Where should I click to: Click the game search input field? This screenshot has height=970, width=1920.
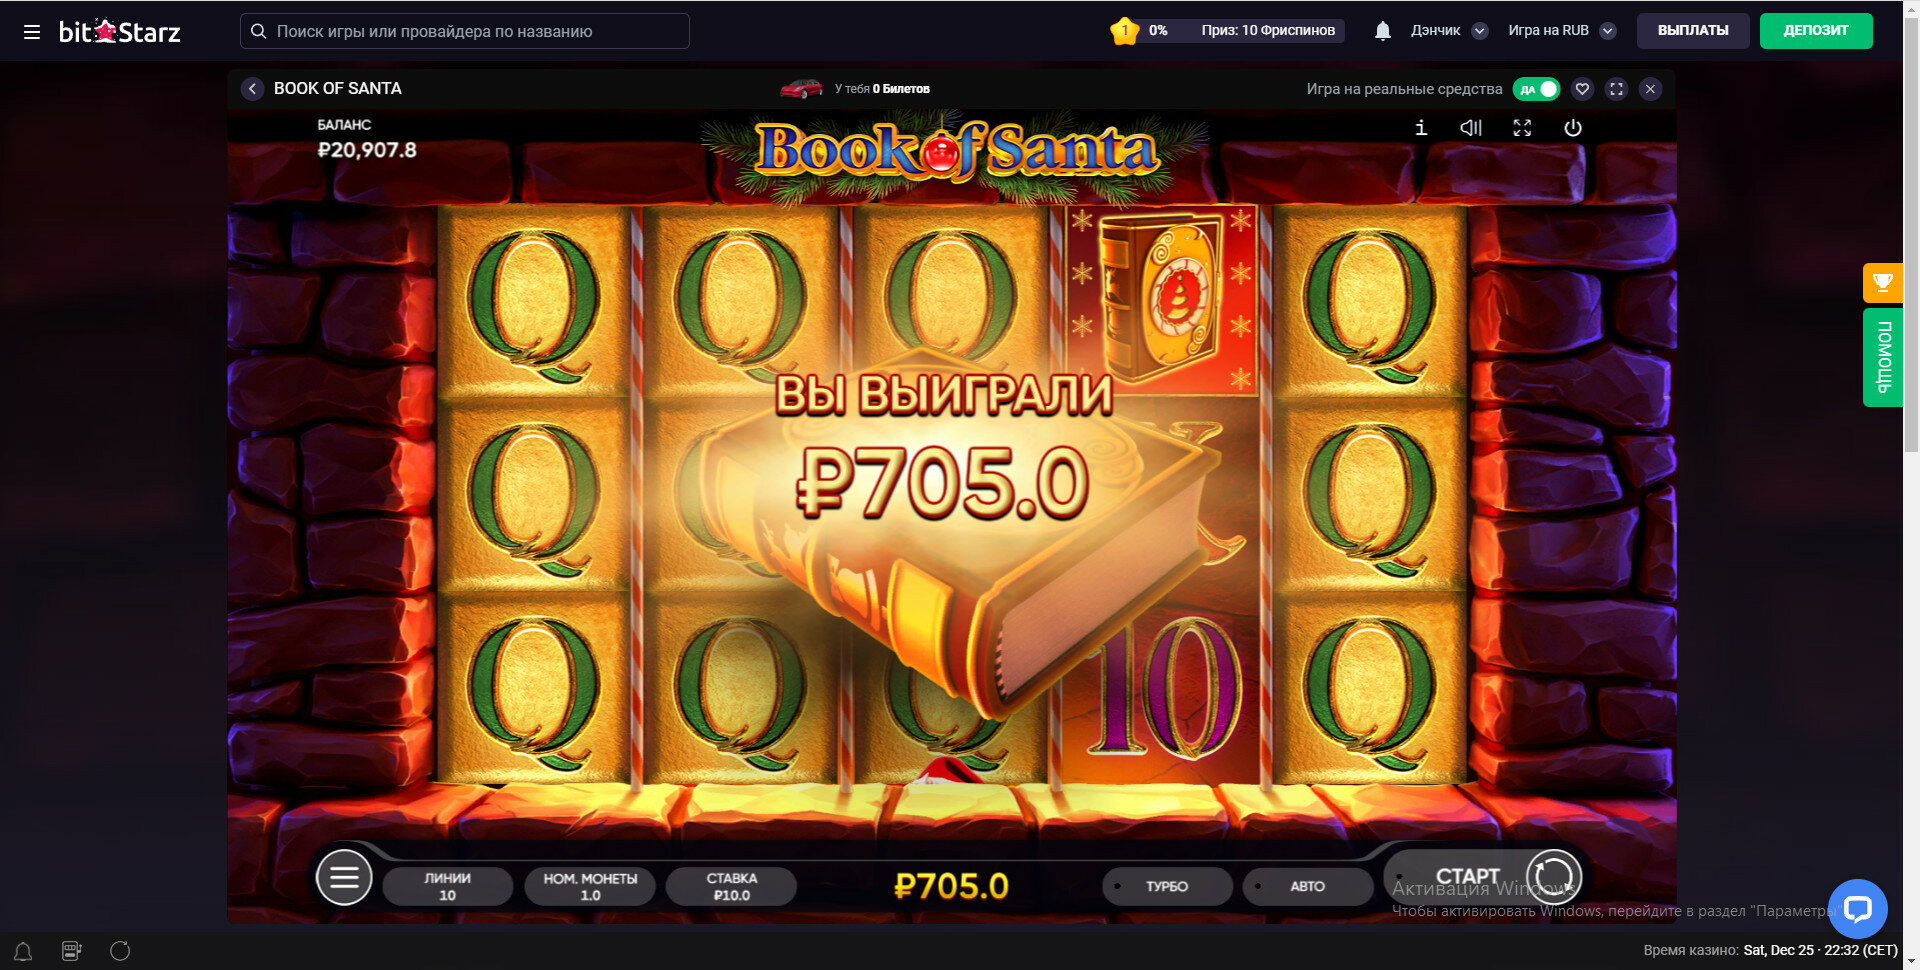(465, 31)
